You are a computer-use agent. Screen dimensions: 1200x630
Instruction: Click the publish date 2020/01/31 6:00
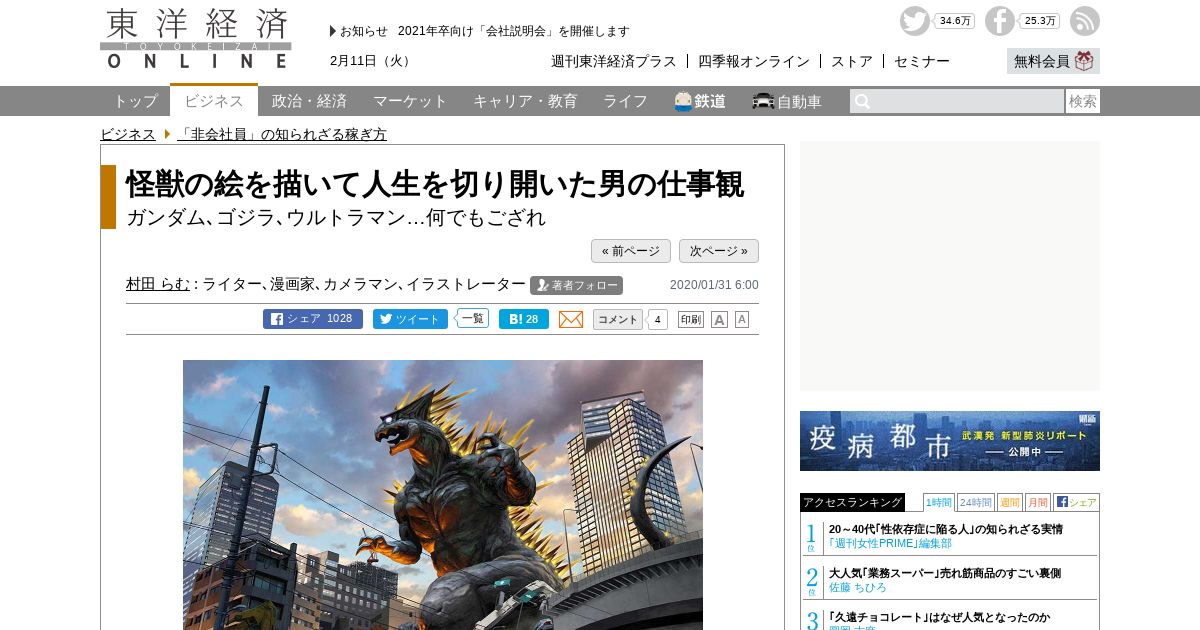tap(714, 285)
